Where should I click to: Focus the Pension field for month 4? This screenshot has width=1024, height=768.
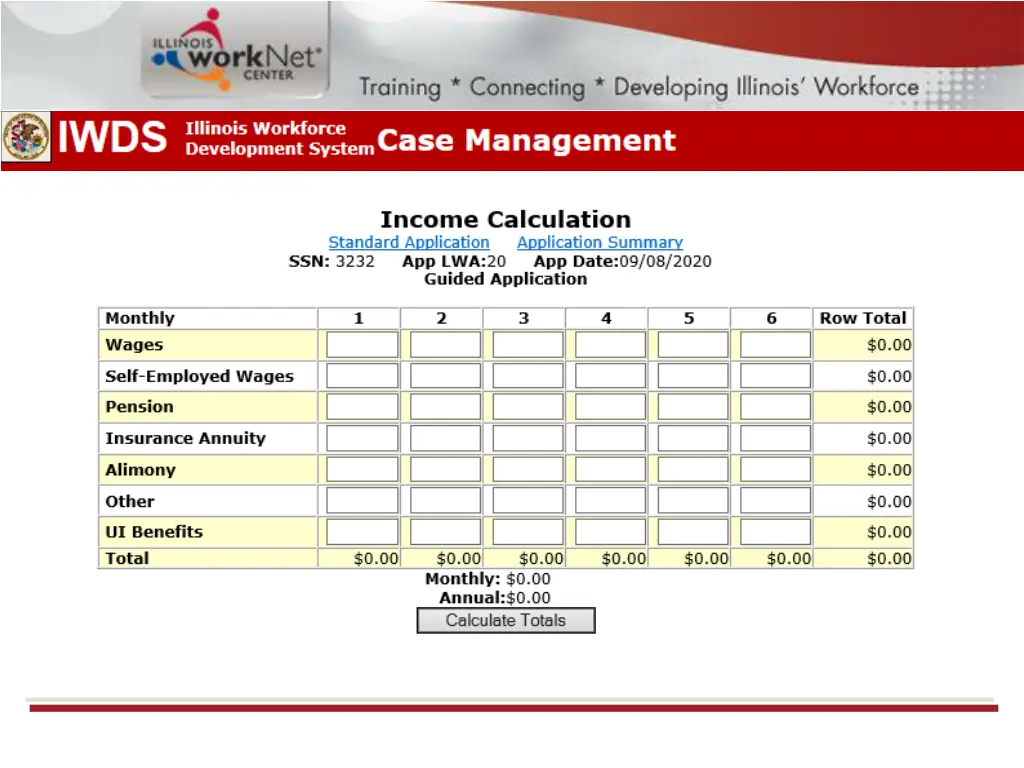[x=610, y=407]
